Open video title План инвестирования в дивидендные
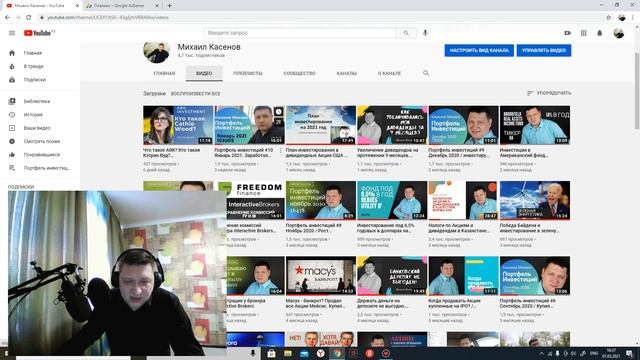 point(317,153)
